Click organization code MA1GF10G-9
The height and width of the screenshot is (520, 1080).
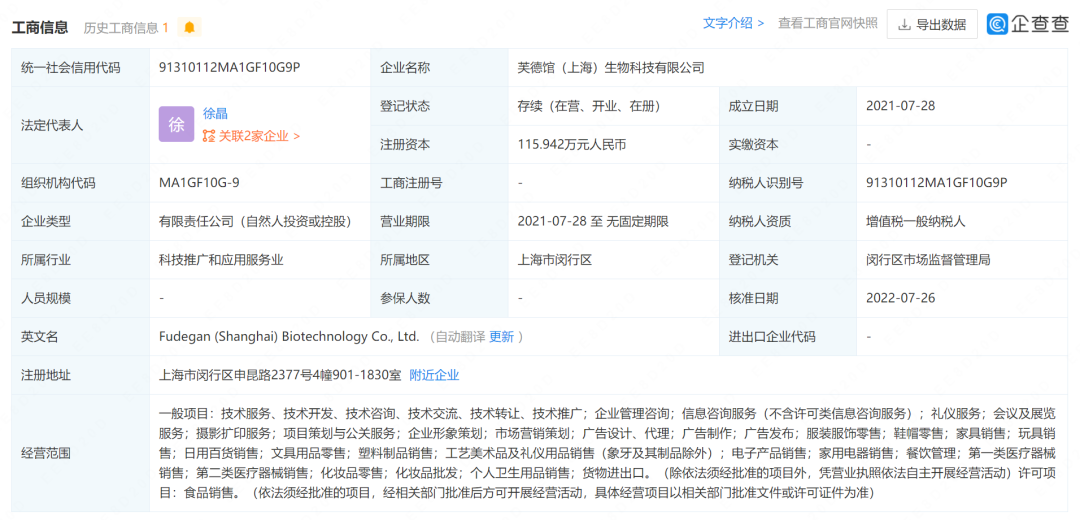pos(199,183)
